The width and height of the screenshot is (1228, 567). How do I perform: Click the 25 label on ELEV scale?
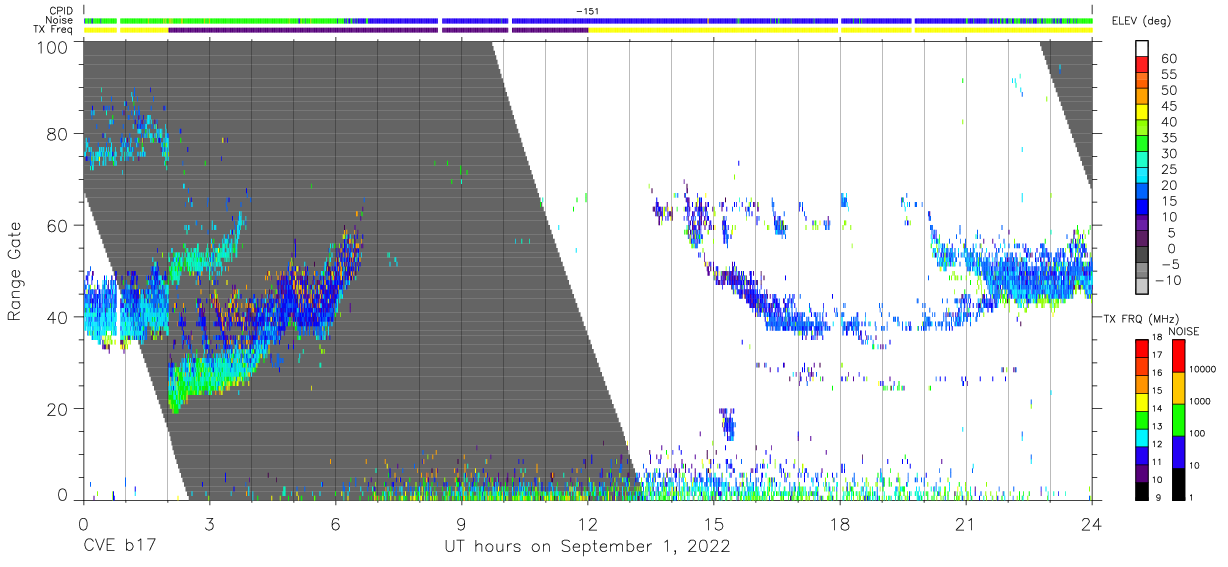[x=1167, y=169]
